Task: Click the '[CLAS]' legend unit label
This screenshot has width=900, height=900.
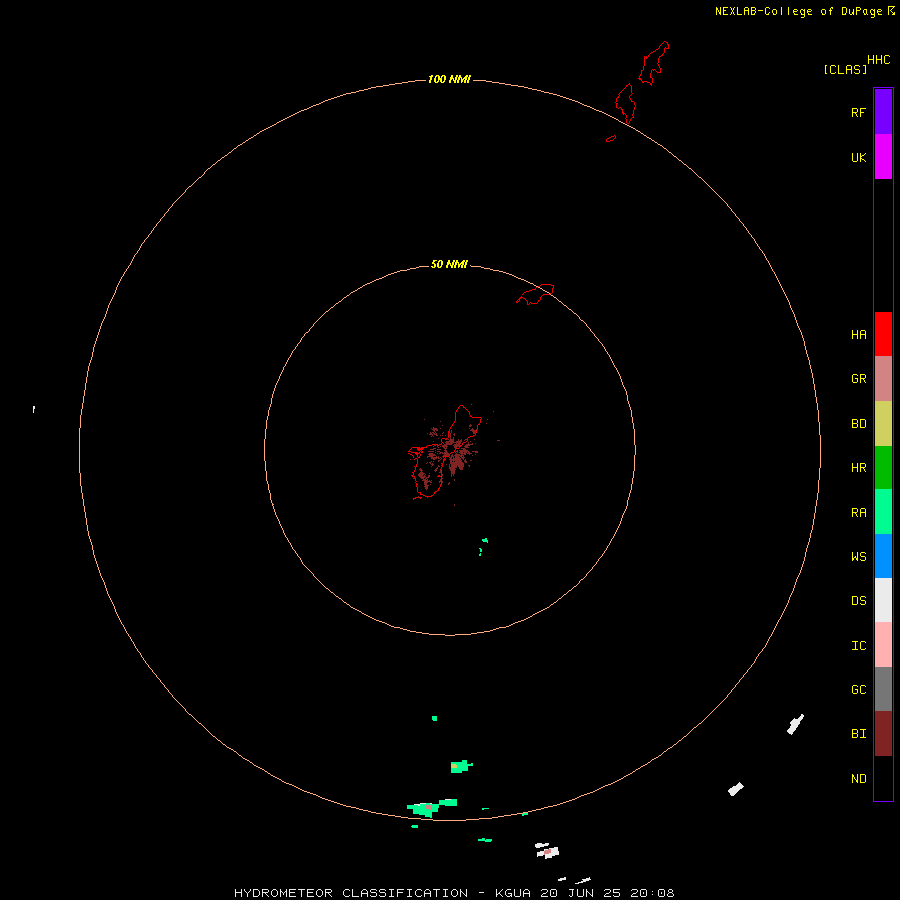Action: click(x=845, y=69)
